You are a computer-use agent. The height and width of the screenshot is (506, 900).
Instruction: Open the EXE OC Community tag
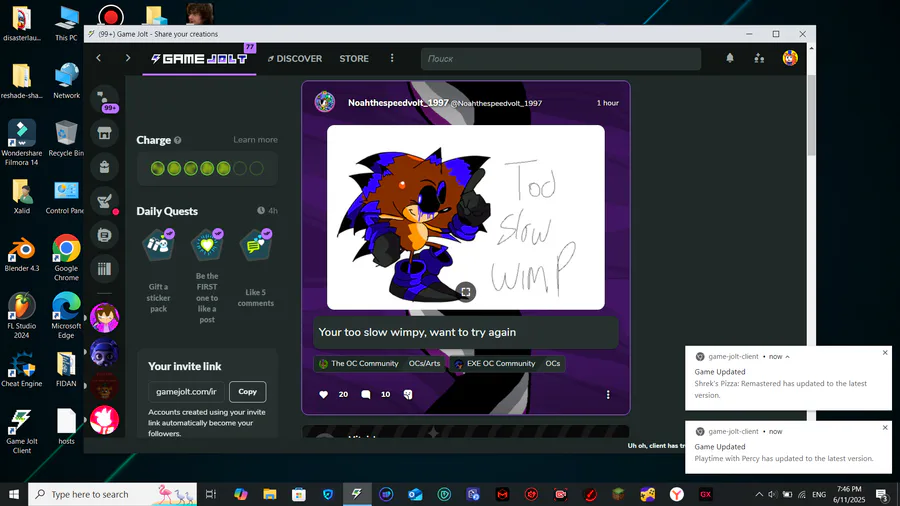[495, 363]
